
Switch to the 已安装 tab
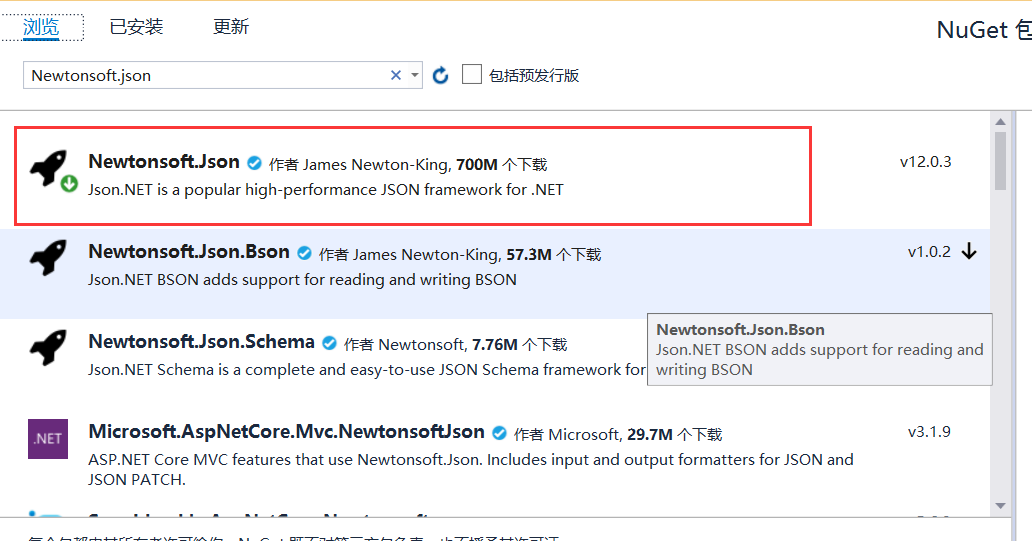[x=136, y=27]
